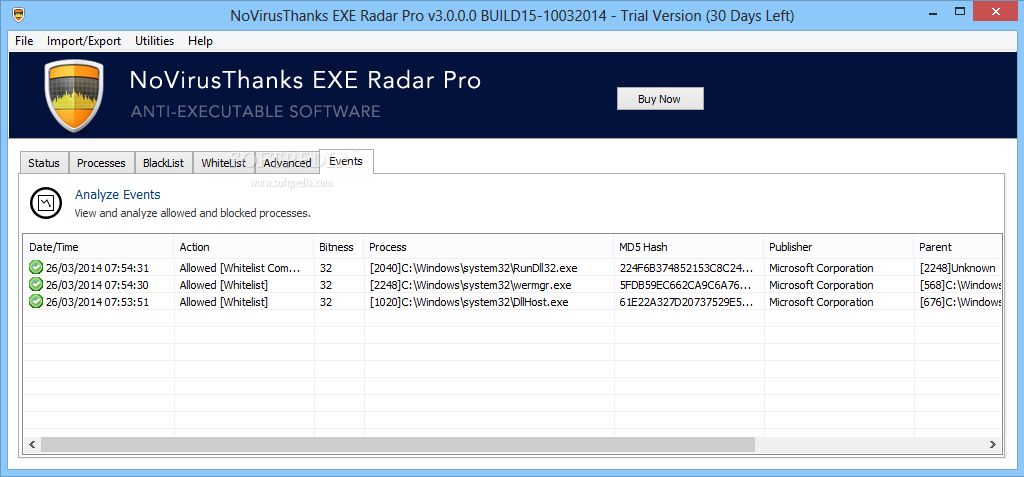Viewport: 1024px width, 477px height.
Task: Sort by Bitness column header
Action: tap(339, 247)
